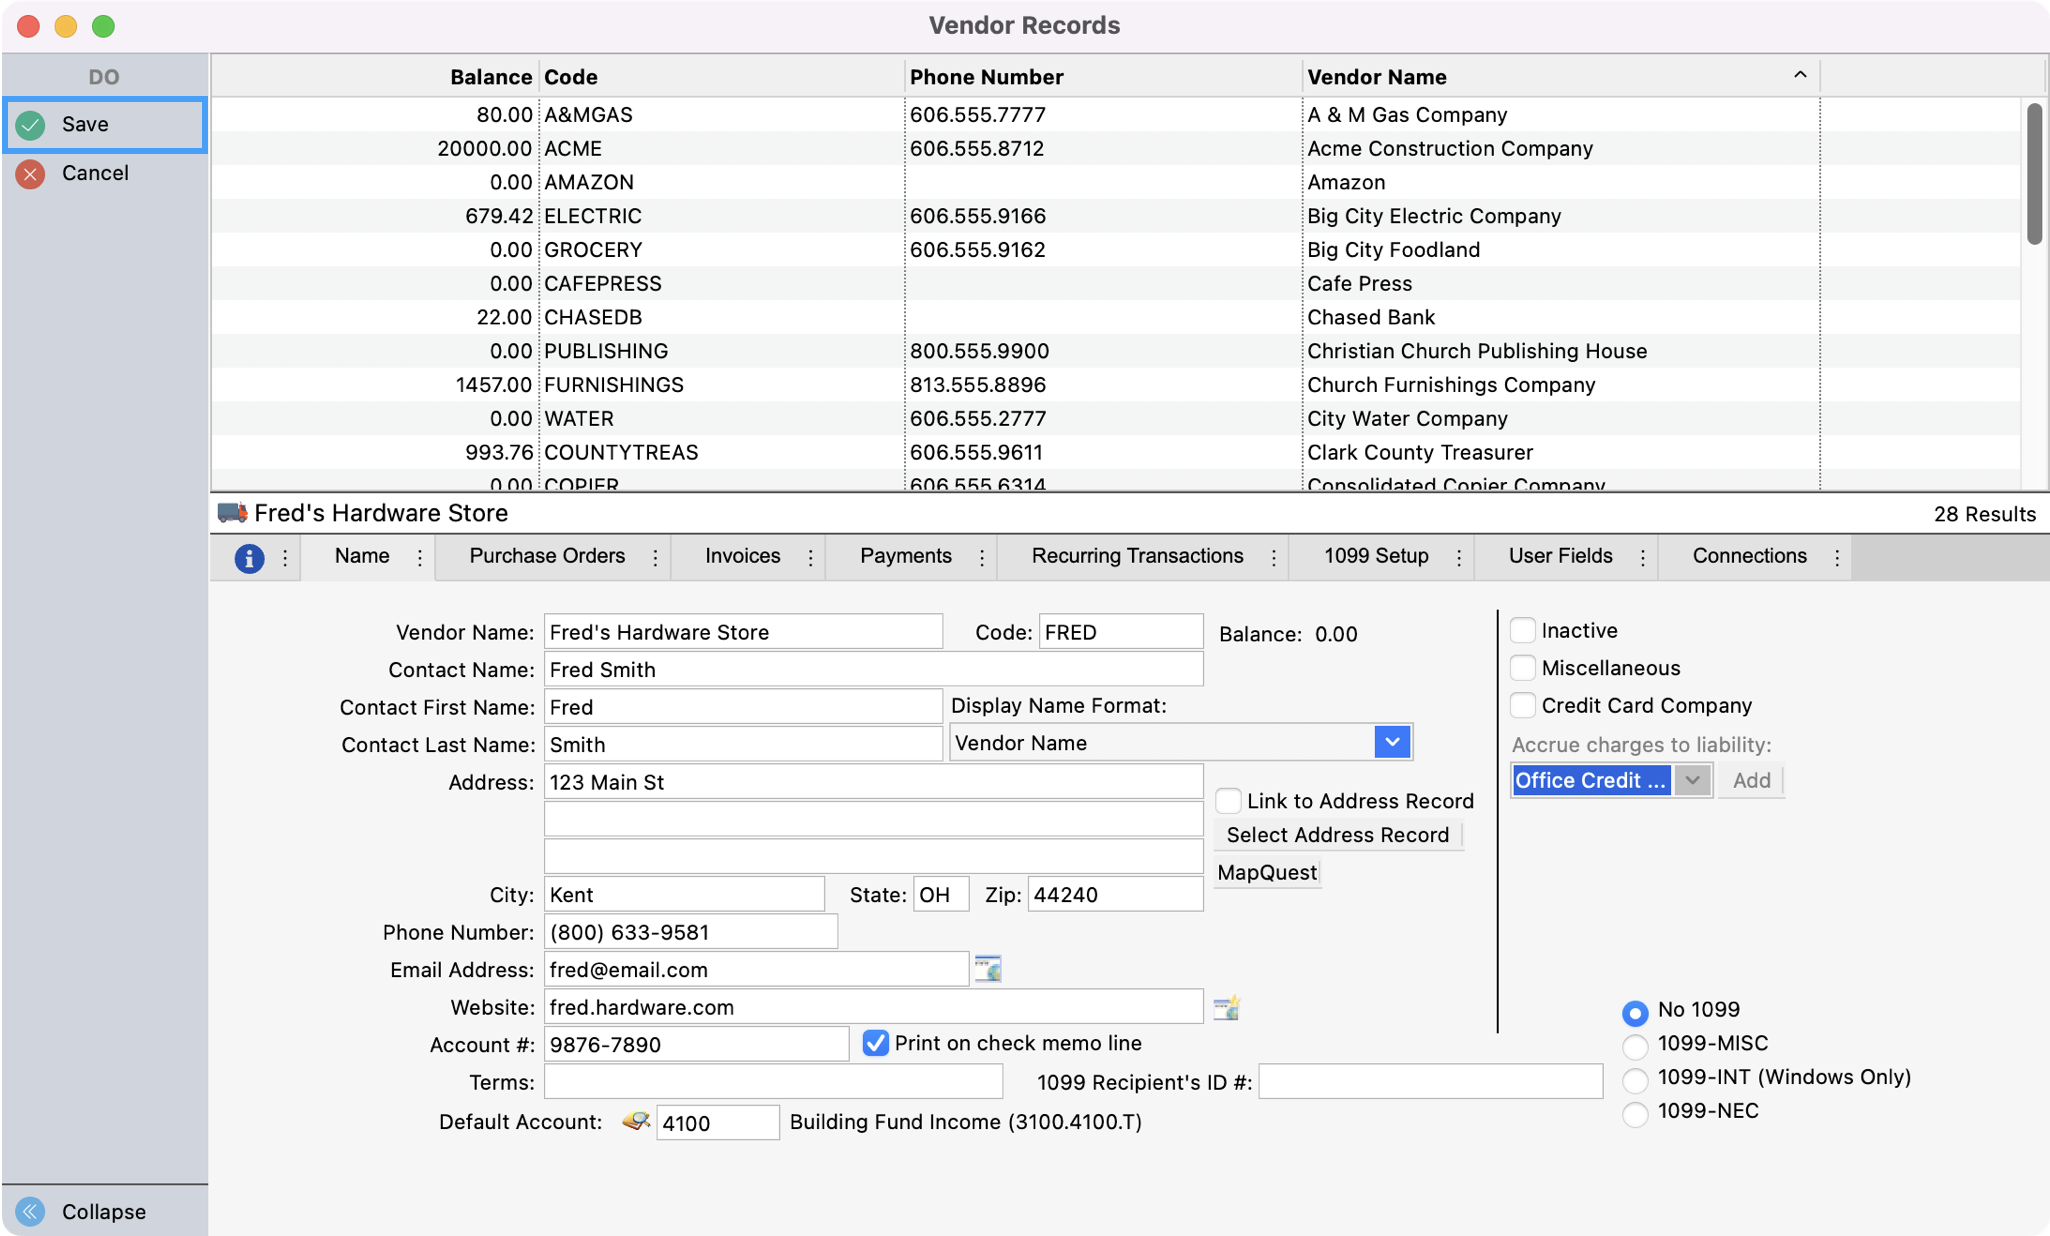The height and width of the screenshot is (1236, 2050).
Task: Click into the Terms input field
Action: coord(773,1082)
